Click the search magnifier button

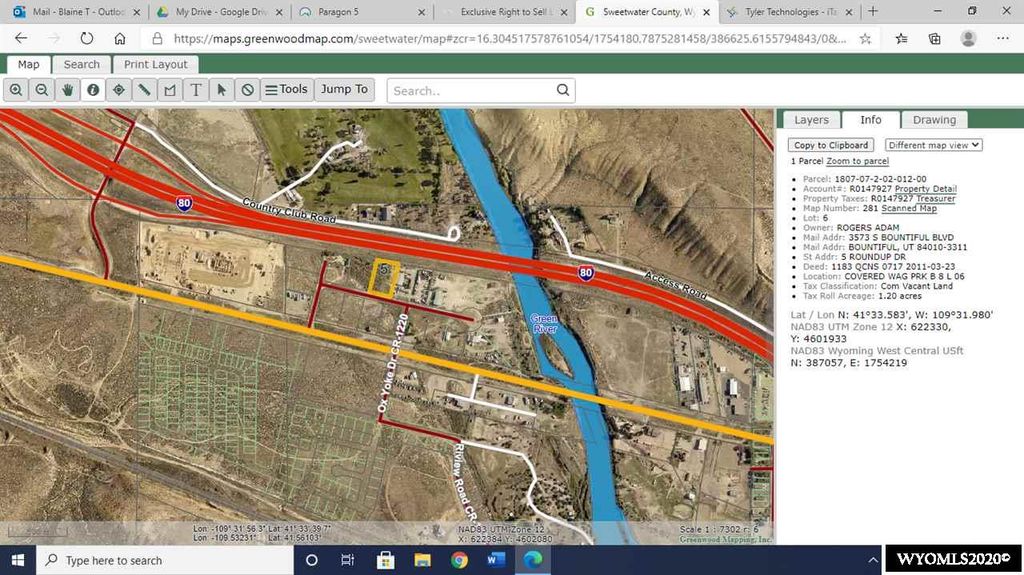coord(563,90)
